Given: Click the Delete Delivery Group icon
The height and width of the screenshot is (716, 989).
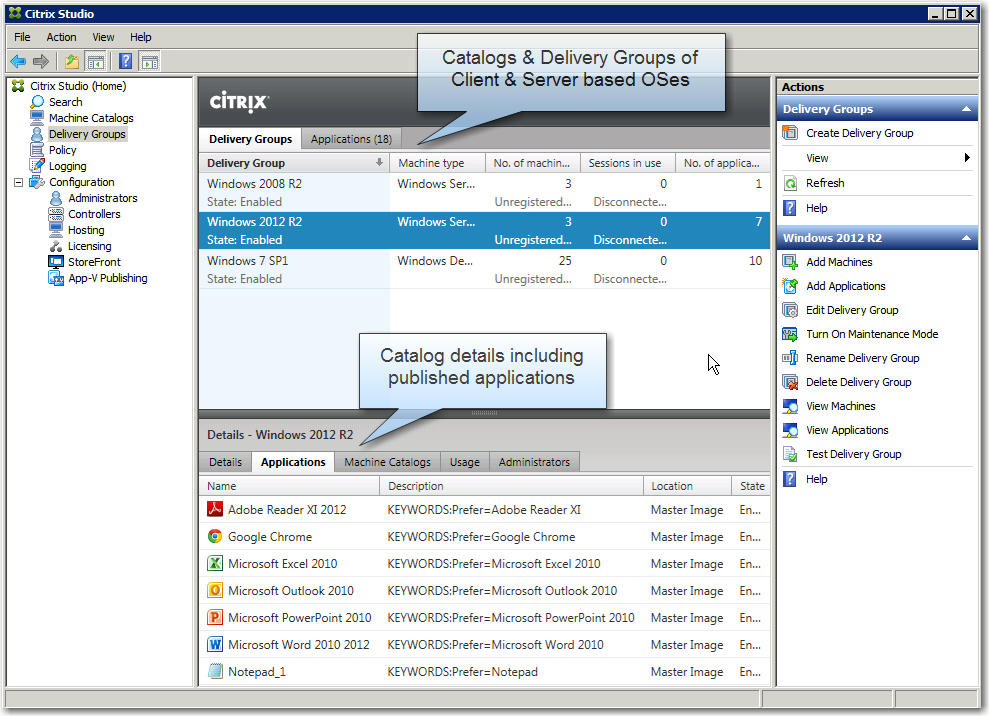Looking at the screenshot, I should [790, 382].
